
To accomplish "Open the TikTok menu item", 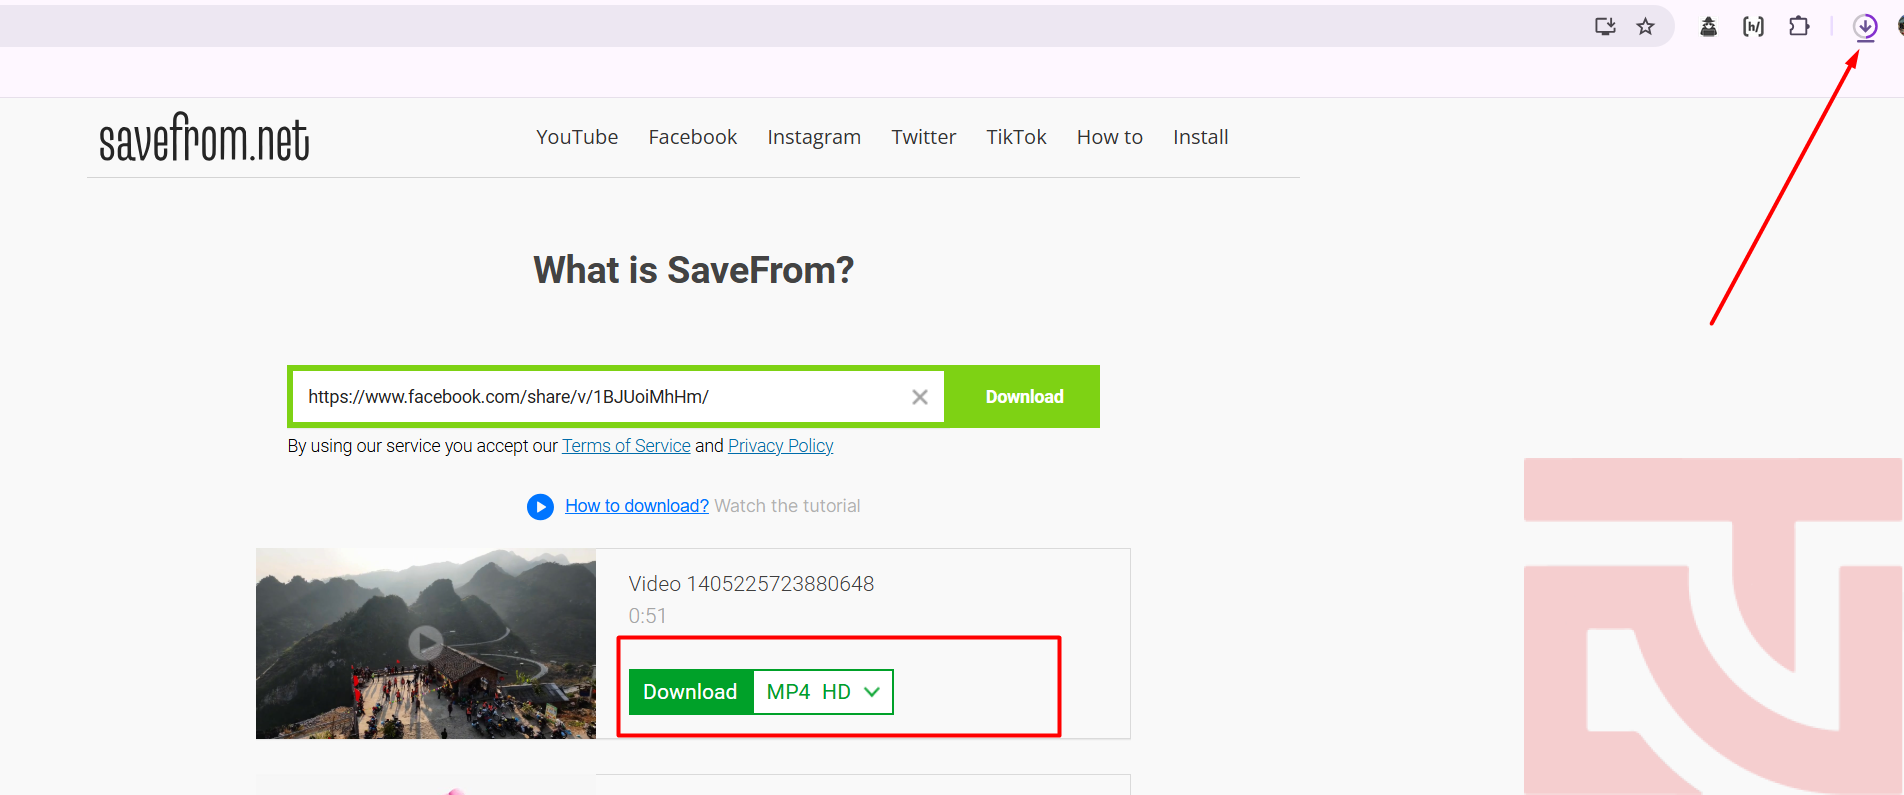I will [x=1016, y=137].
